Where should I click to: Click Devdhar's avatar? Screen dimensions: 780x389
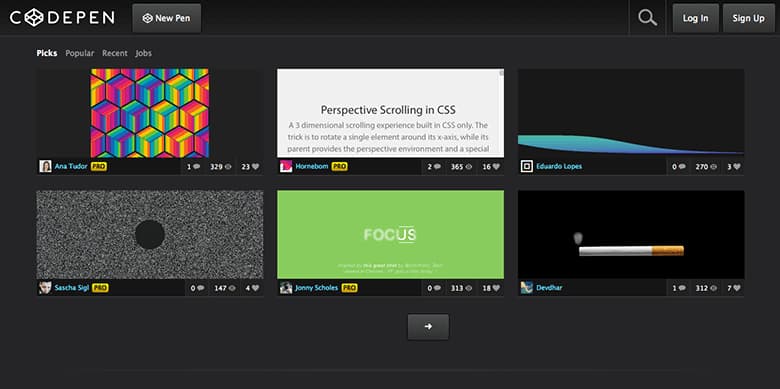[x=527, y=288]
